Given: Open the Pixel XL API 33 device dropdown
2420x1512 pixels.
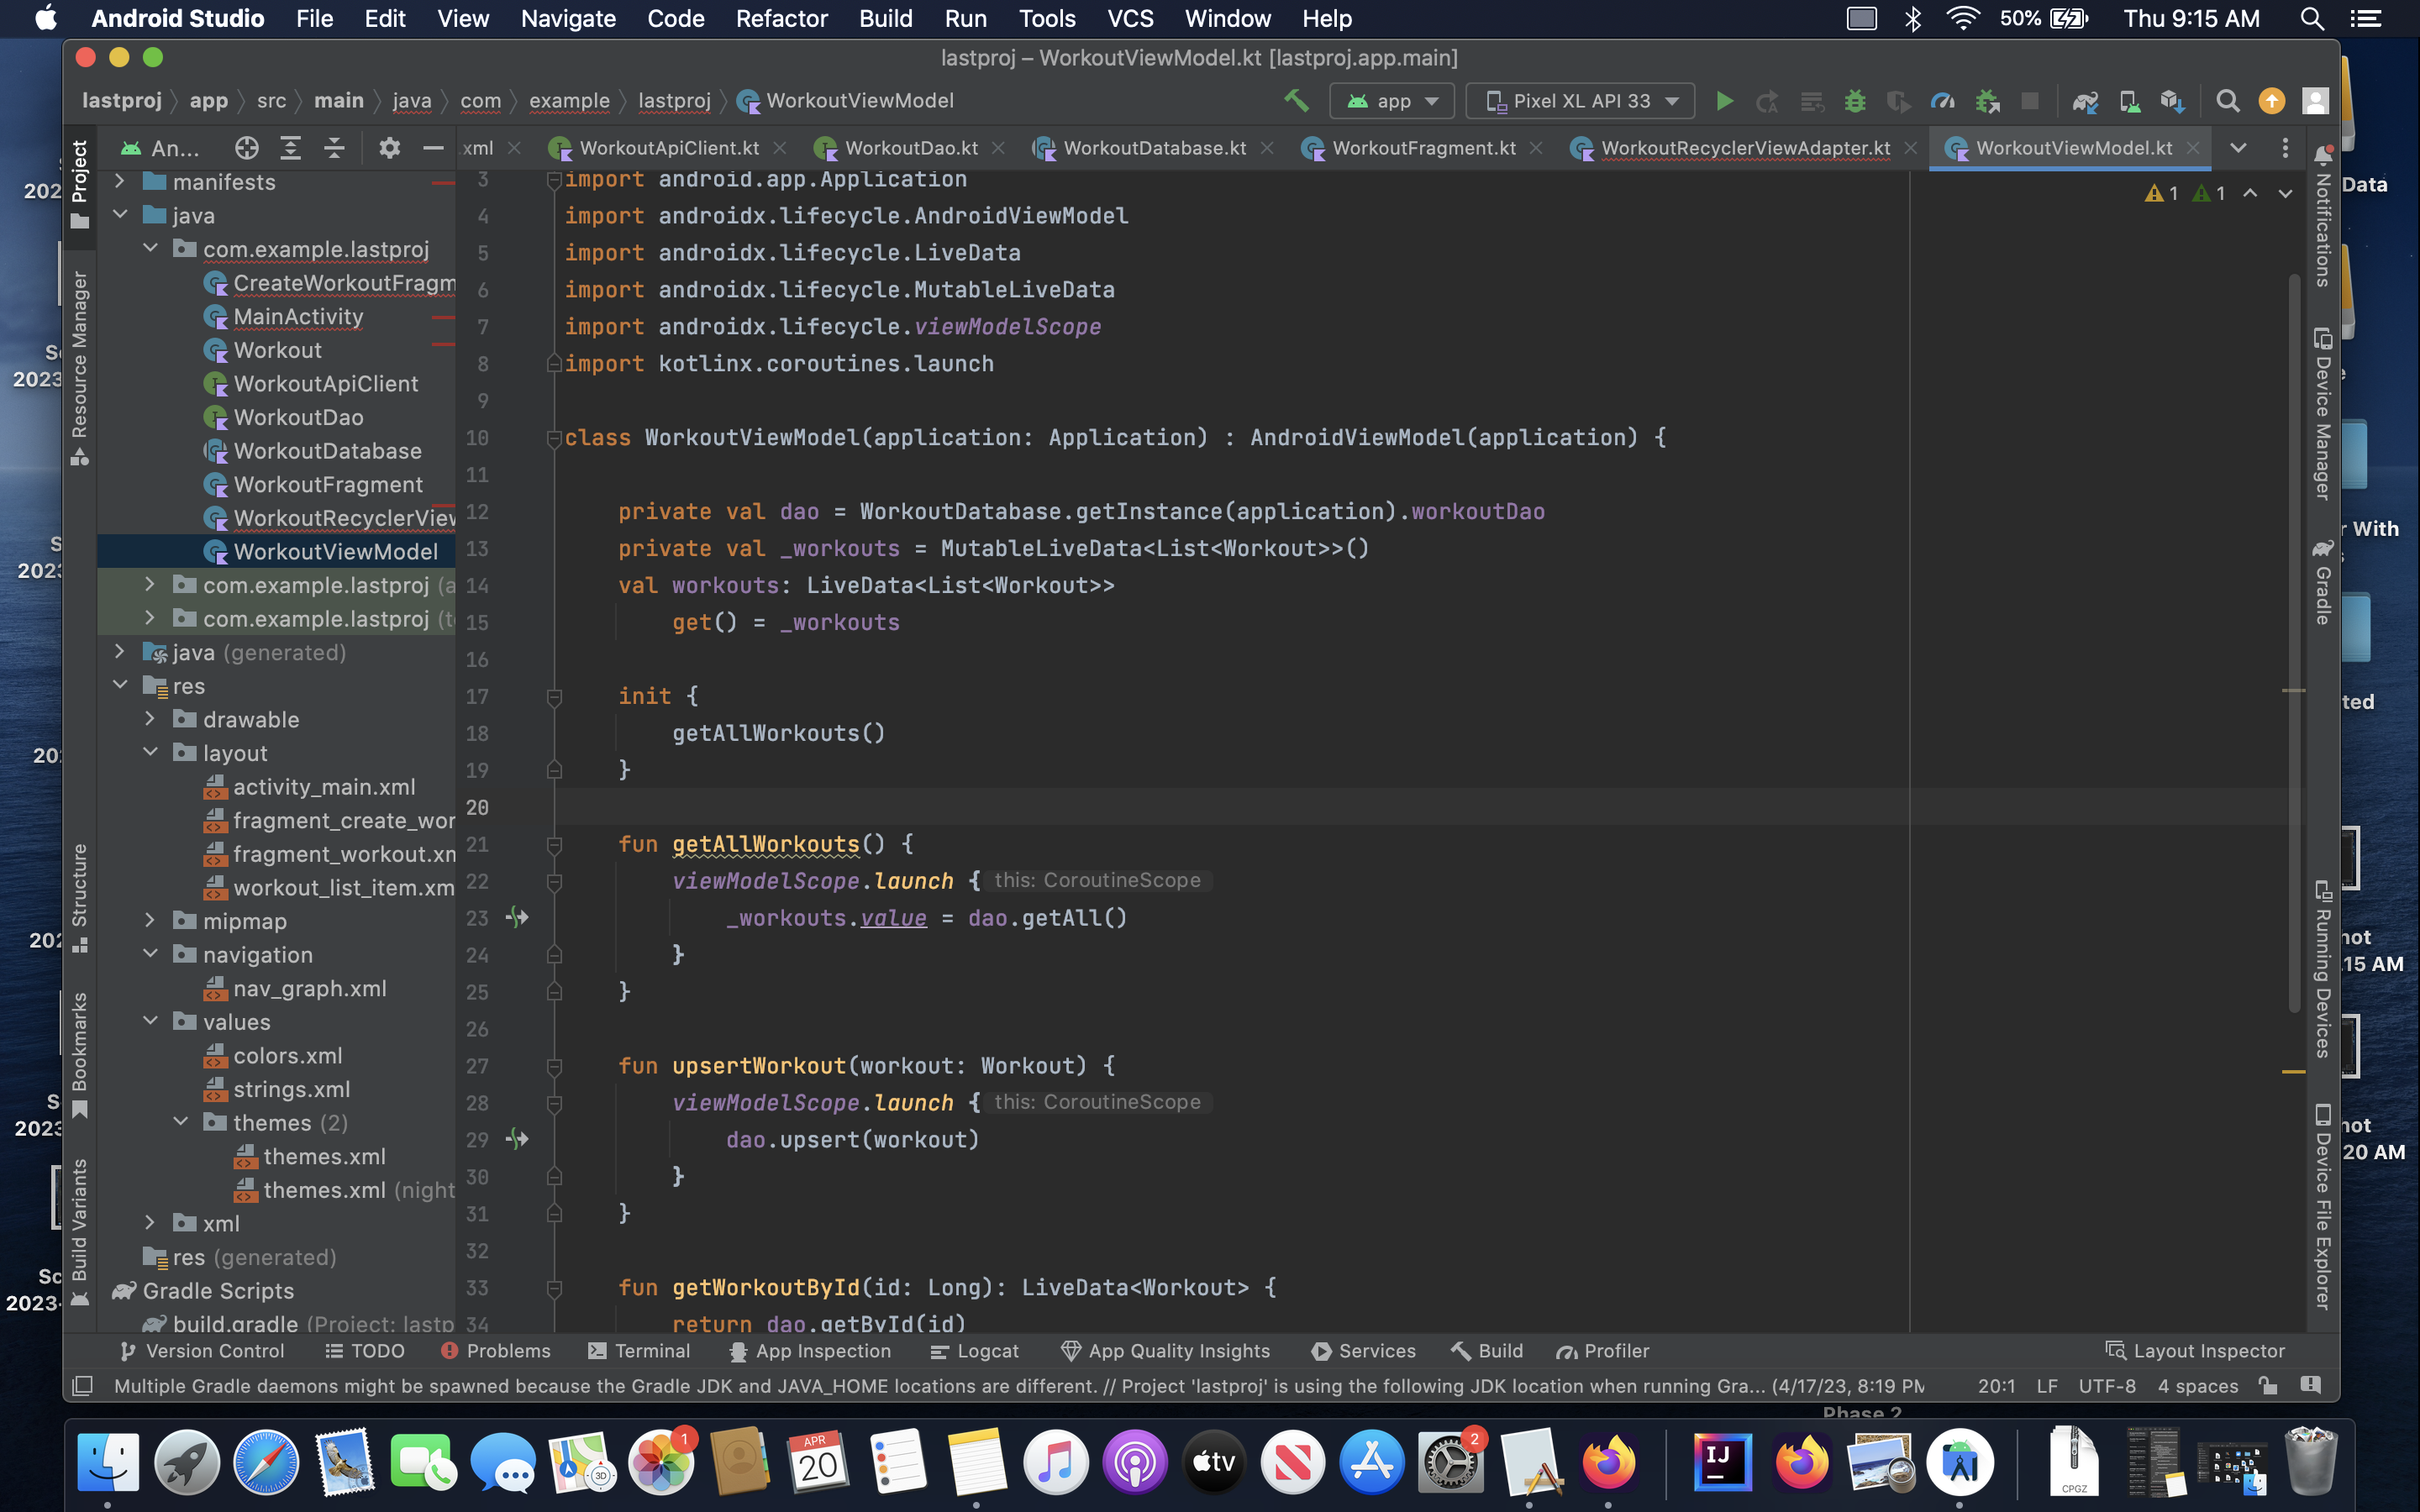Looking at the screenshot, I should (1580, 101).
